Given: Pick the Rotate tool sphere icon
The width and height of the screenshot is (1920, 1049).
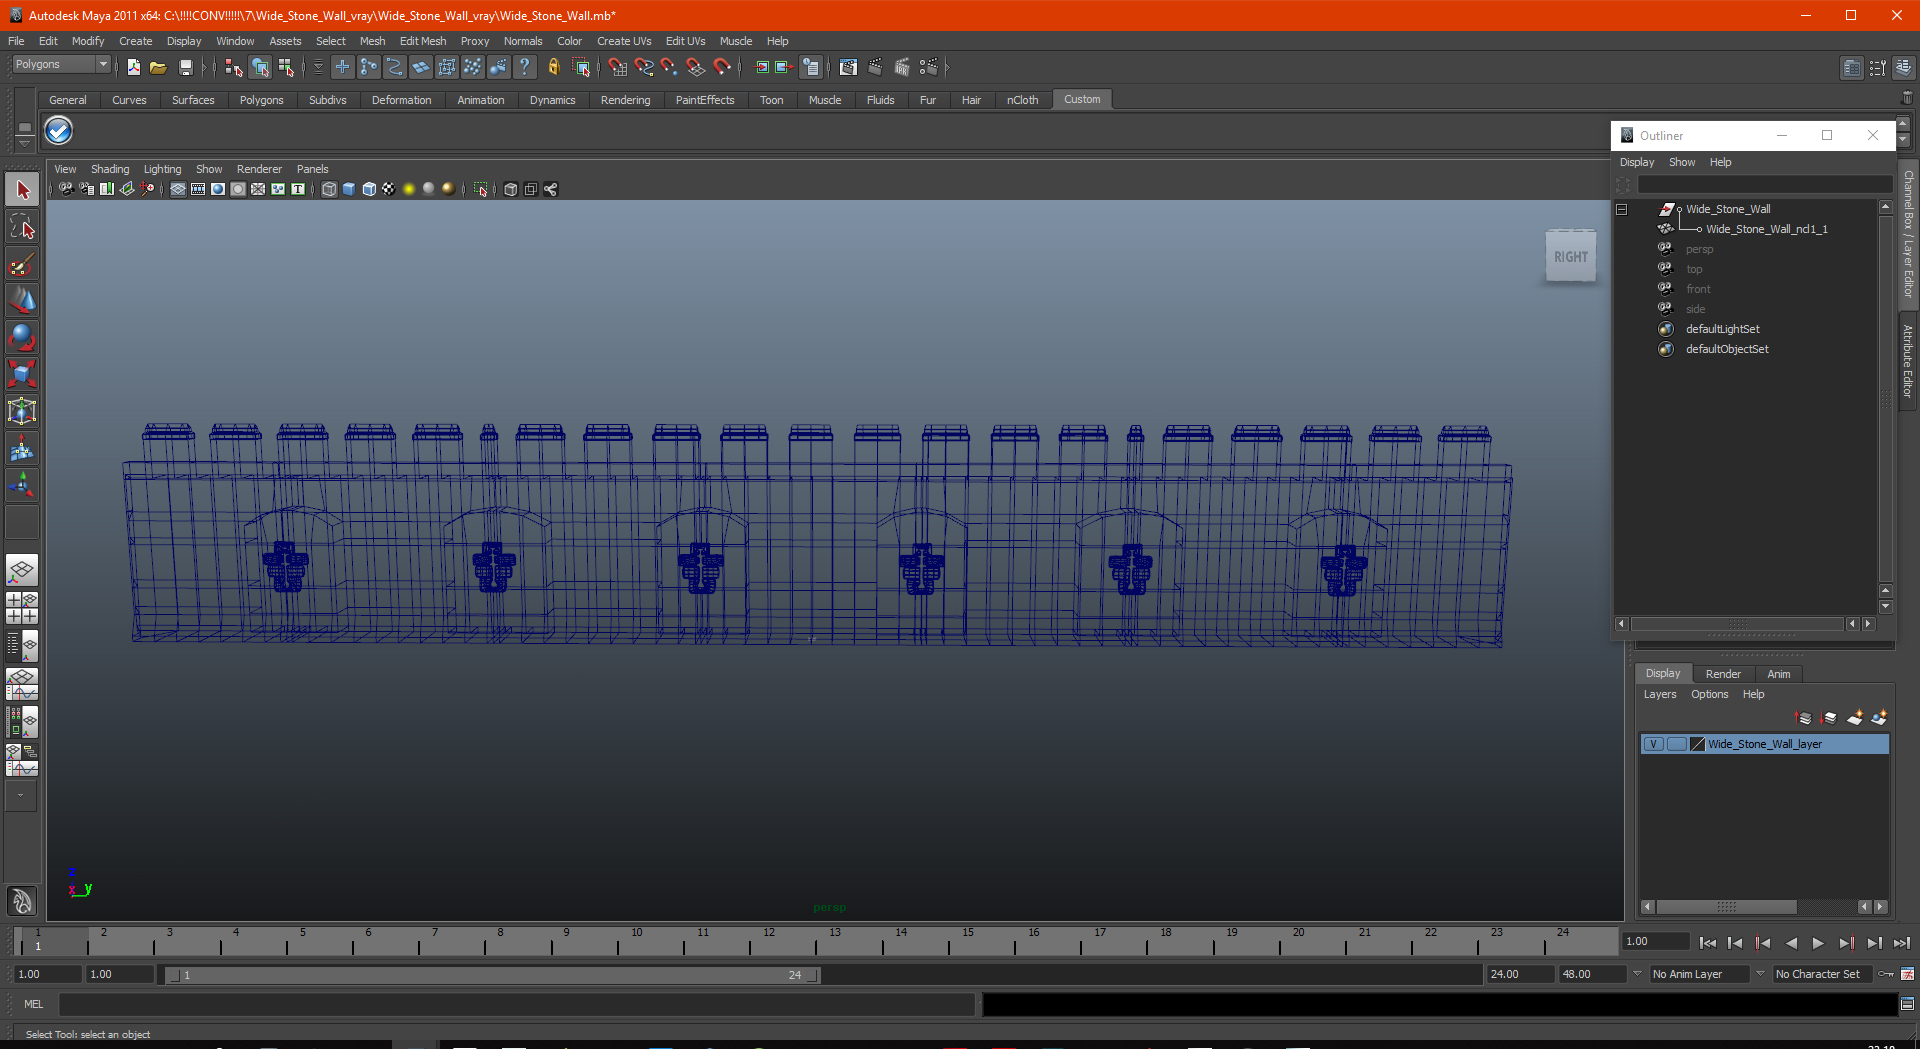Looking at the screenshot, I should click(x=22, y=338).
